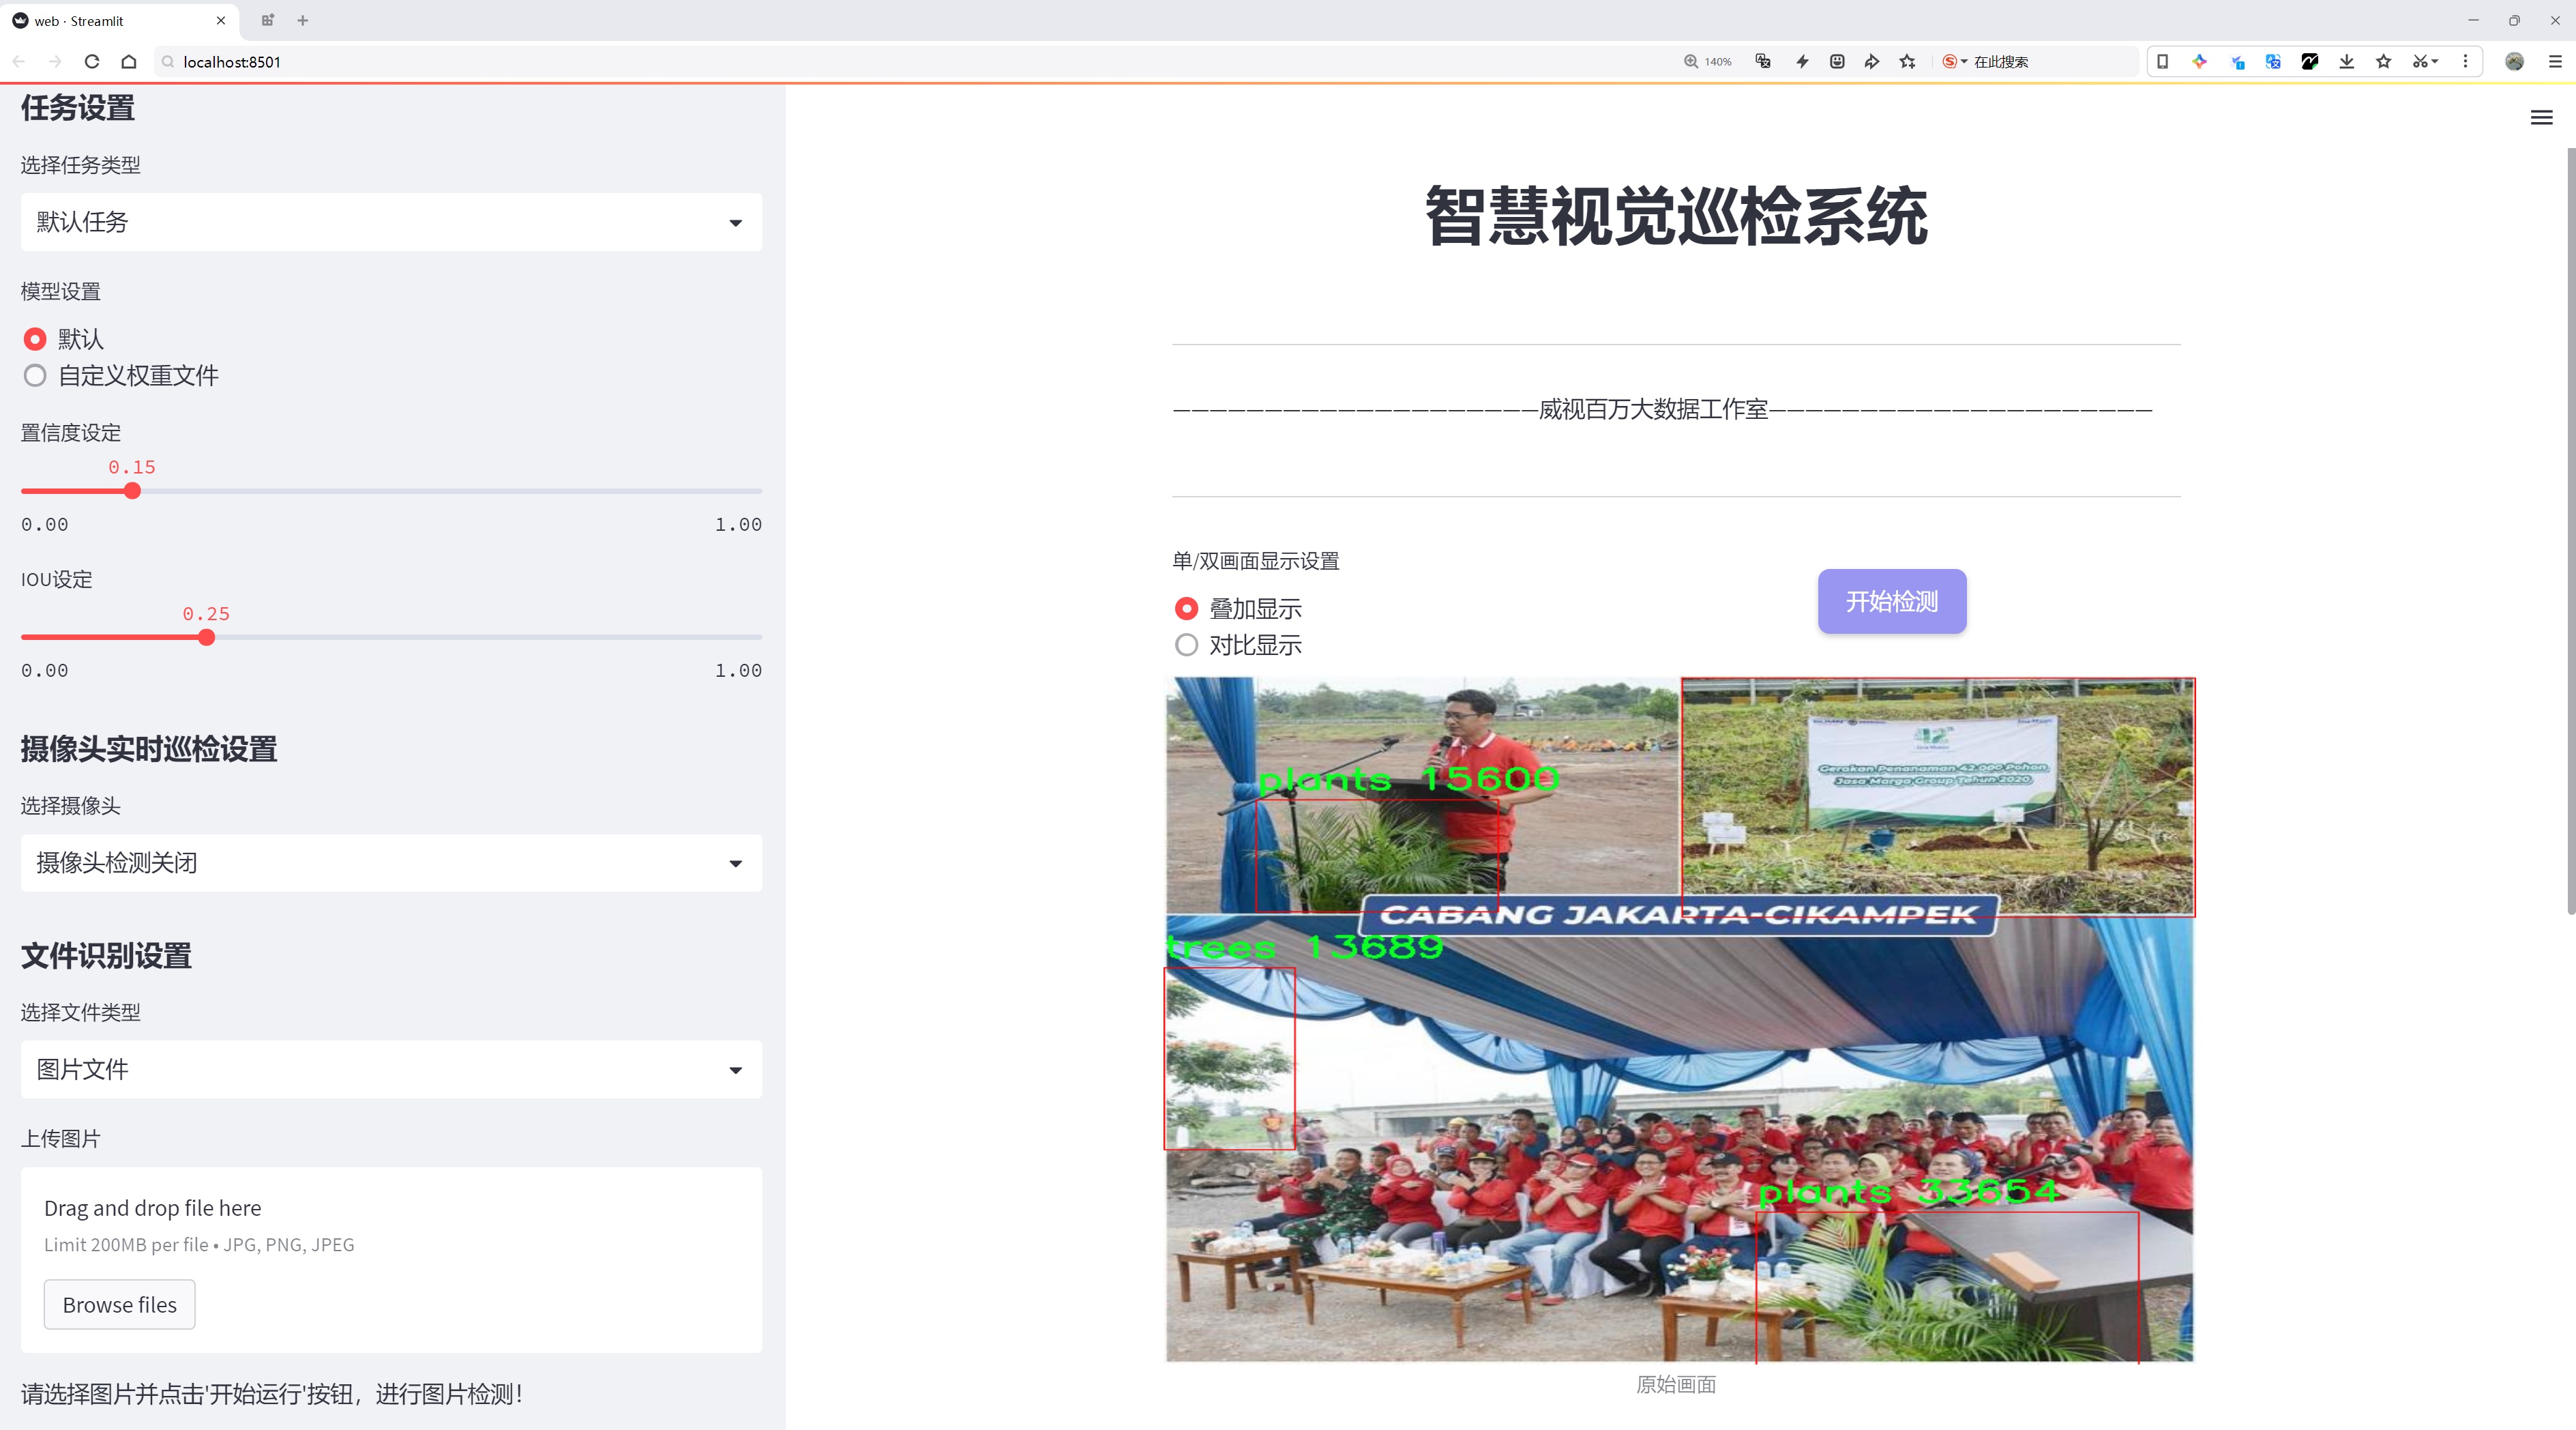Image resolution: width=2576 pixels, height=1430 pixels.
Task: Open the browser downloads icon
Action: tap(2346, 61)
